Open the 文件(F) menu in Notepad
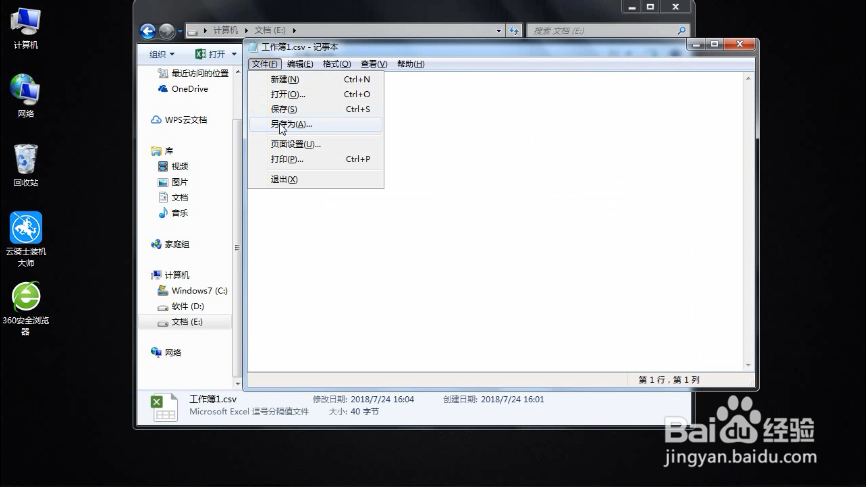This screenshot has width=866, height=487. tap(265, 64)
